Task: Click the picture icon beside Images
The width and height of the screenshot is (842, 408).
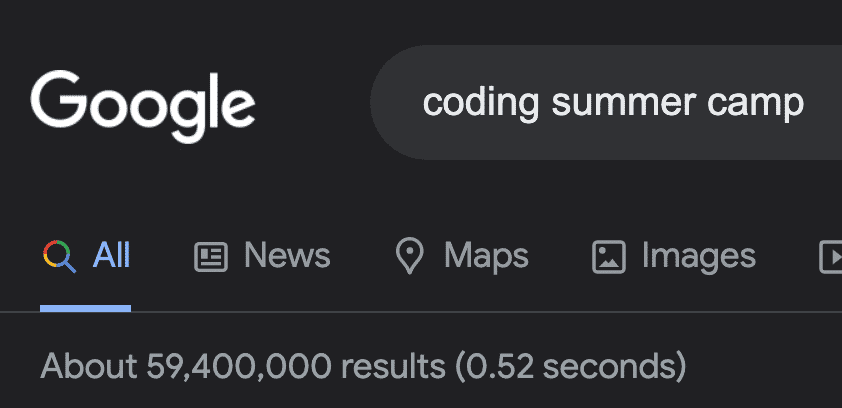Action: click(x=608, y=257)
